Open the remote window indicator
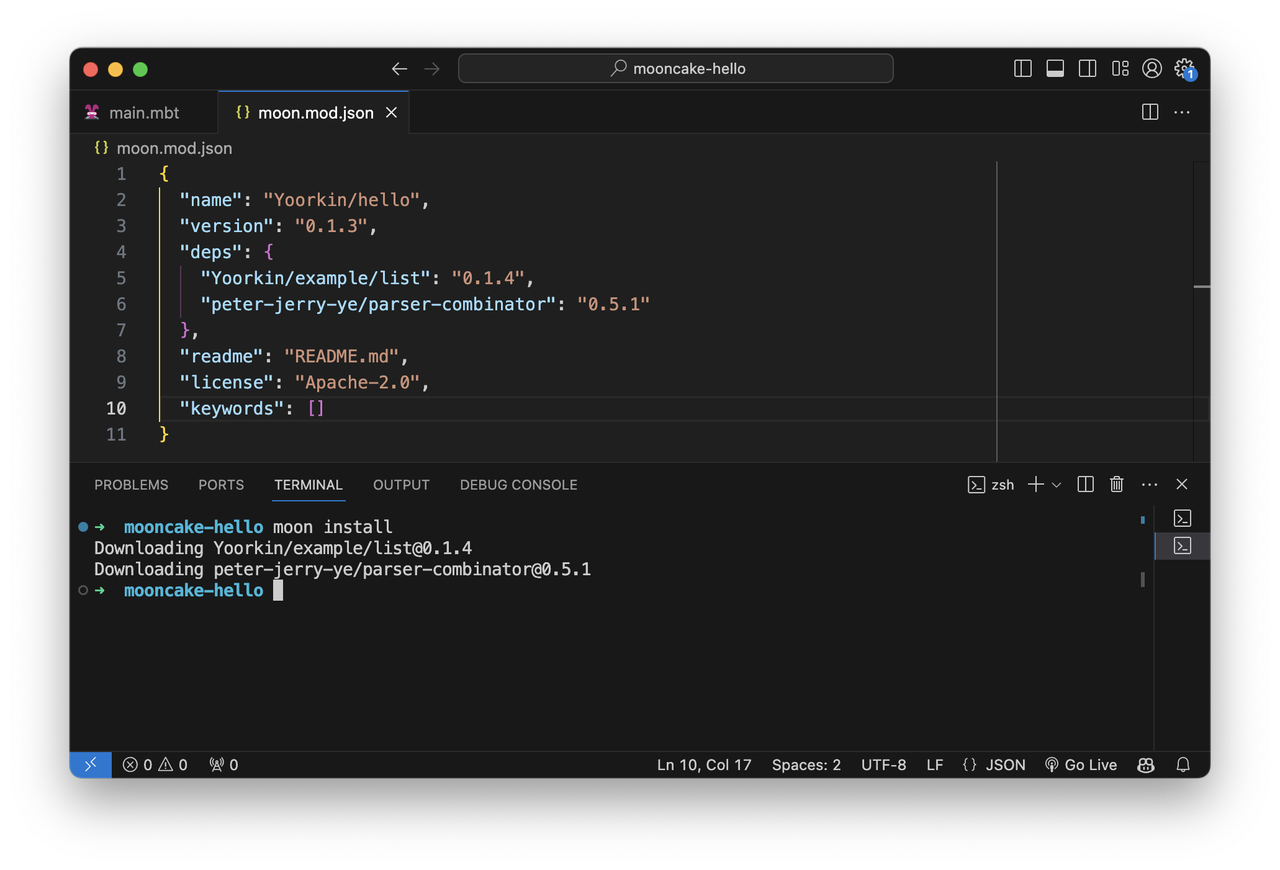1280x870 pixels. [90, 765]
